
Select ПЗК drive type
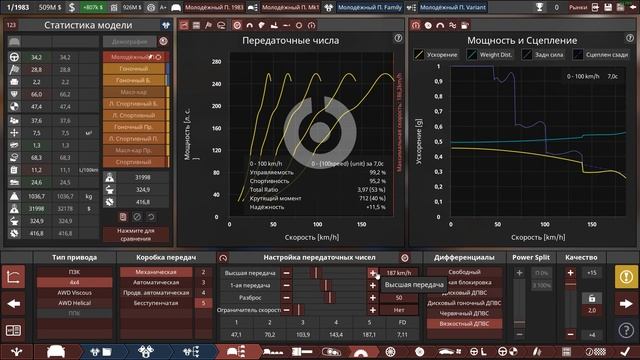[x=74, y=272]
